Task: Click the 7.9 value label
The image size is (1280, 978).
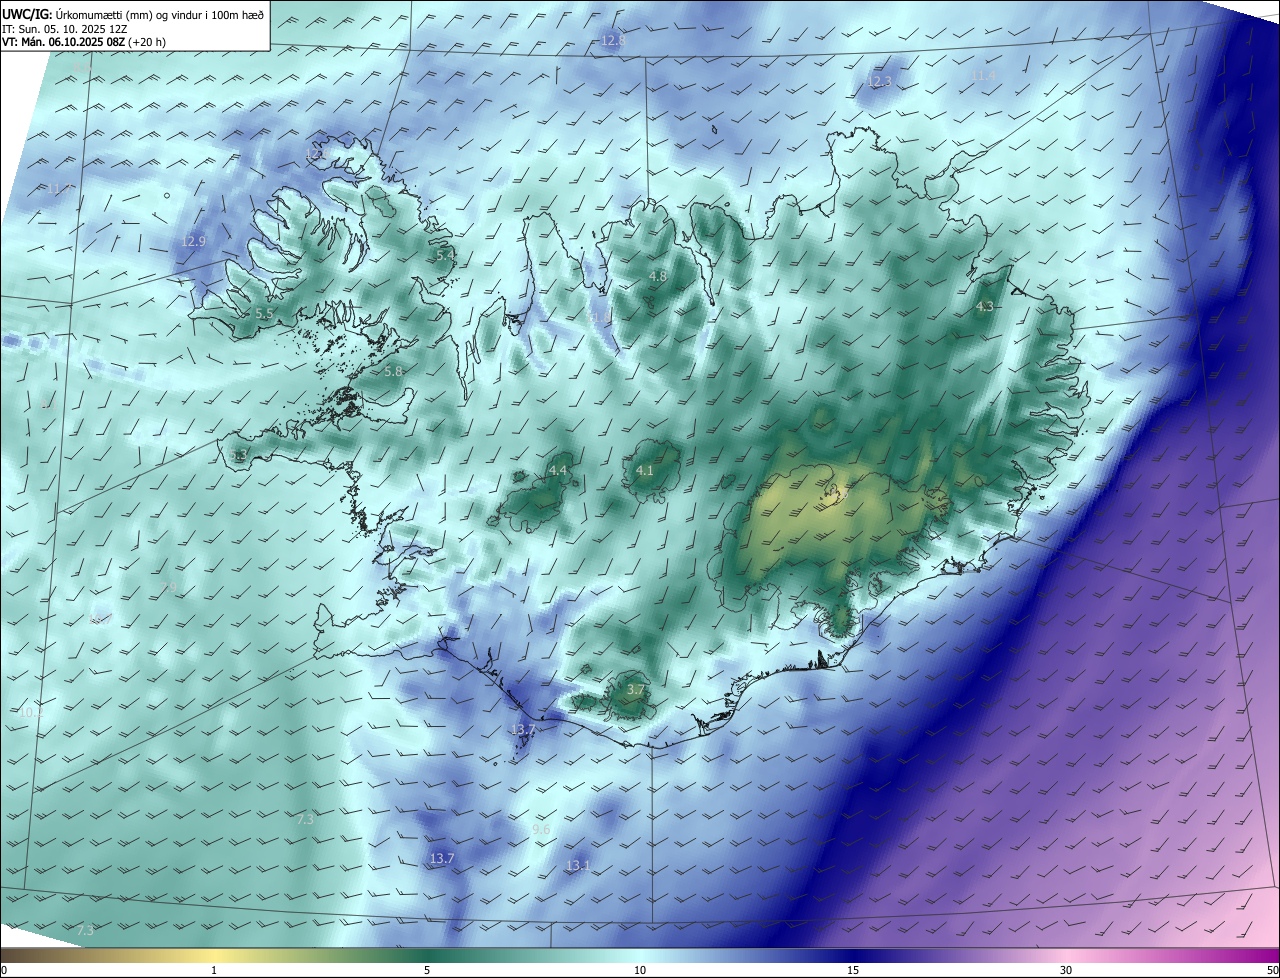Action: [169, 587]
